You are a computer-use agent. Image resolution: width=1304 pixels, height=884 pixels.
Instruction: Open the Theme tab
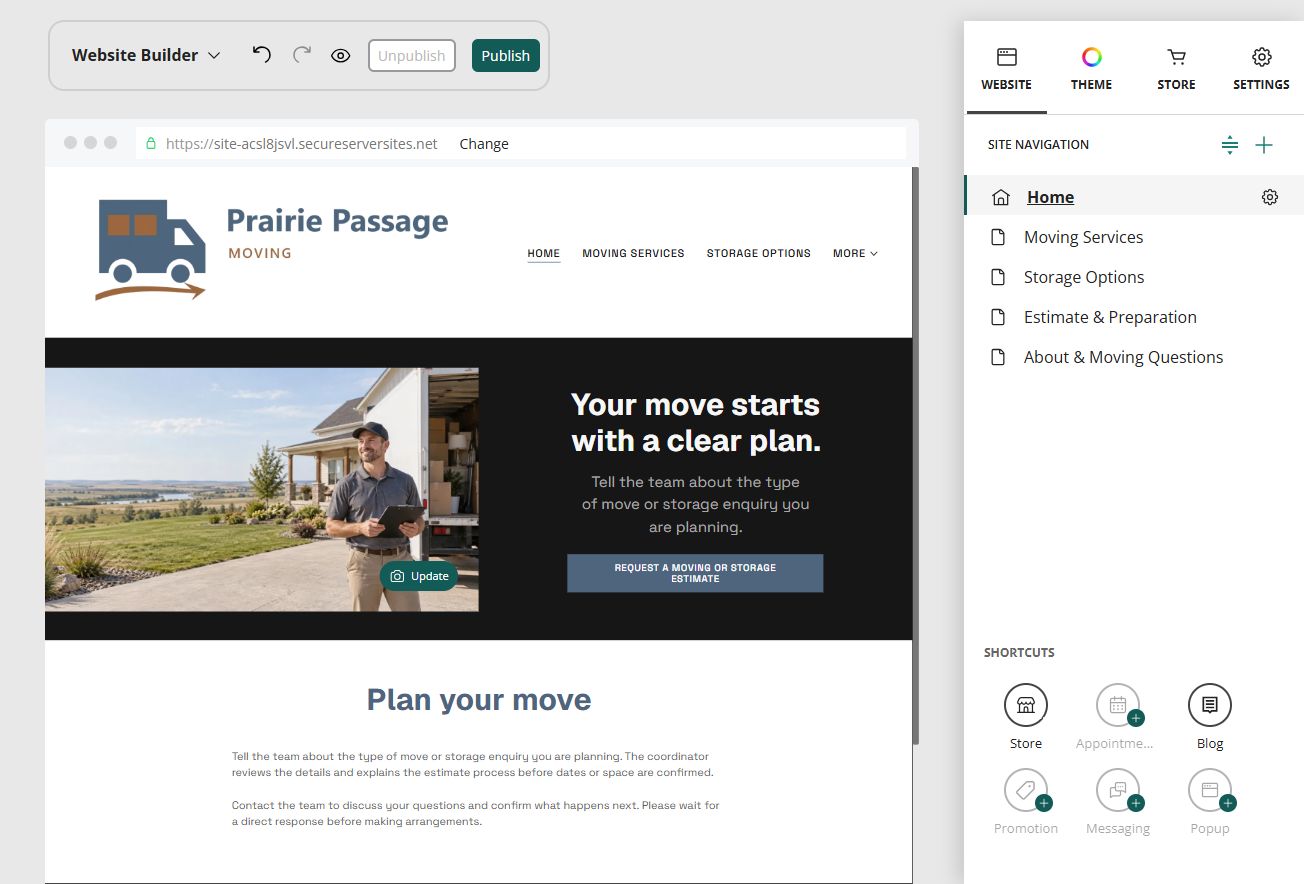point(1091,68)
